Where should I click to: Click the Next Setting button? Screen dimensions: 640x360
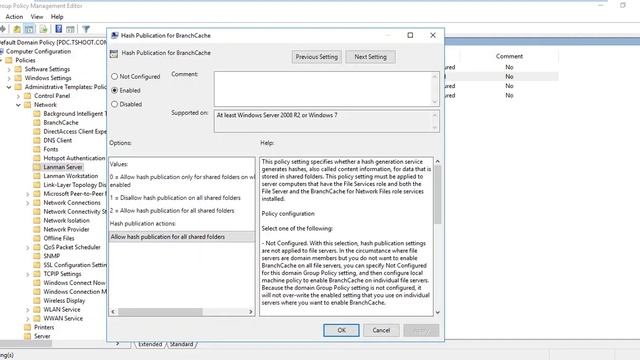[x=370, y=57]
